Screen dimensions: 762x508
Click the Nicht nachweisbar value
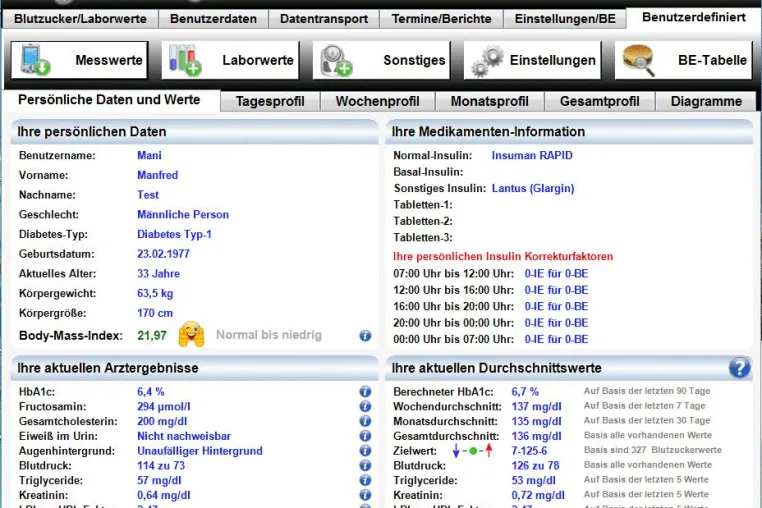pyautogui.click(x=184, y=436)
